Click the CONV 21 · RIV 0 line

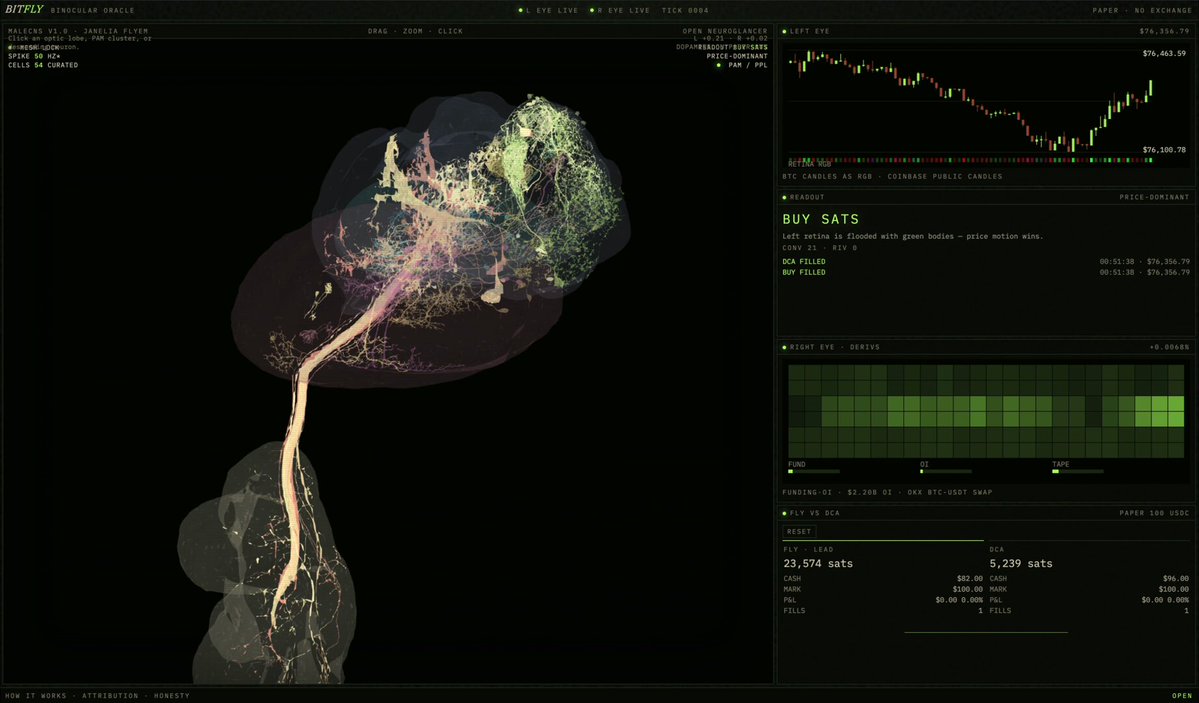[x=820, y=248]
